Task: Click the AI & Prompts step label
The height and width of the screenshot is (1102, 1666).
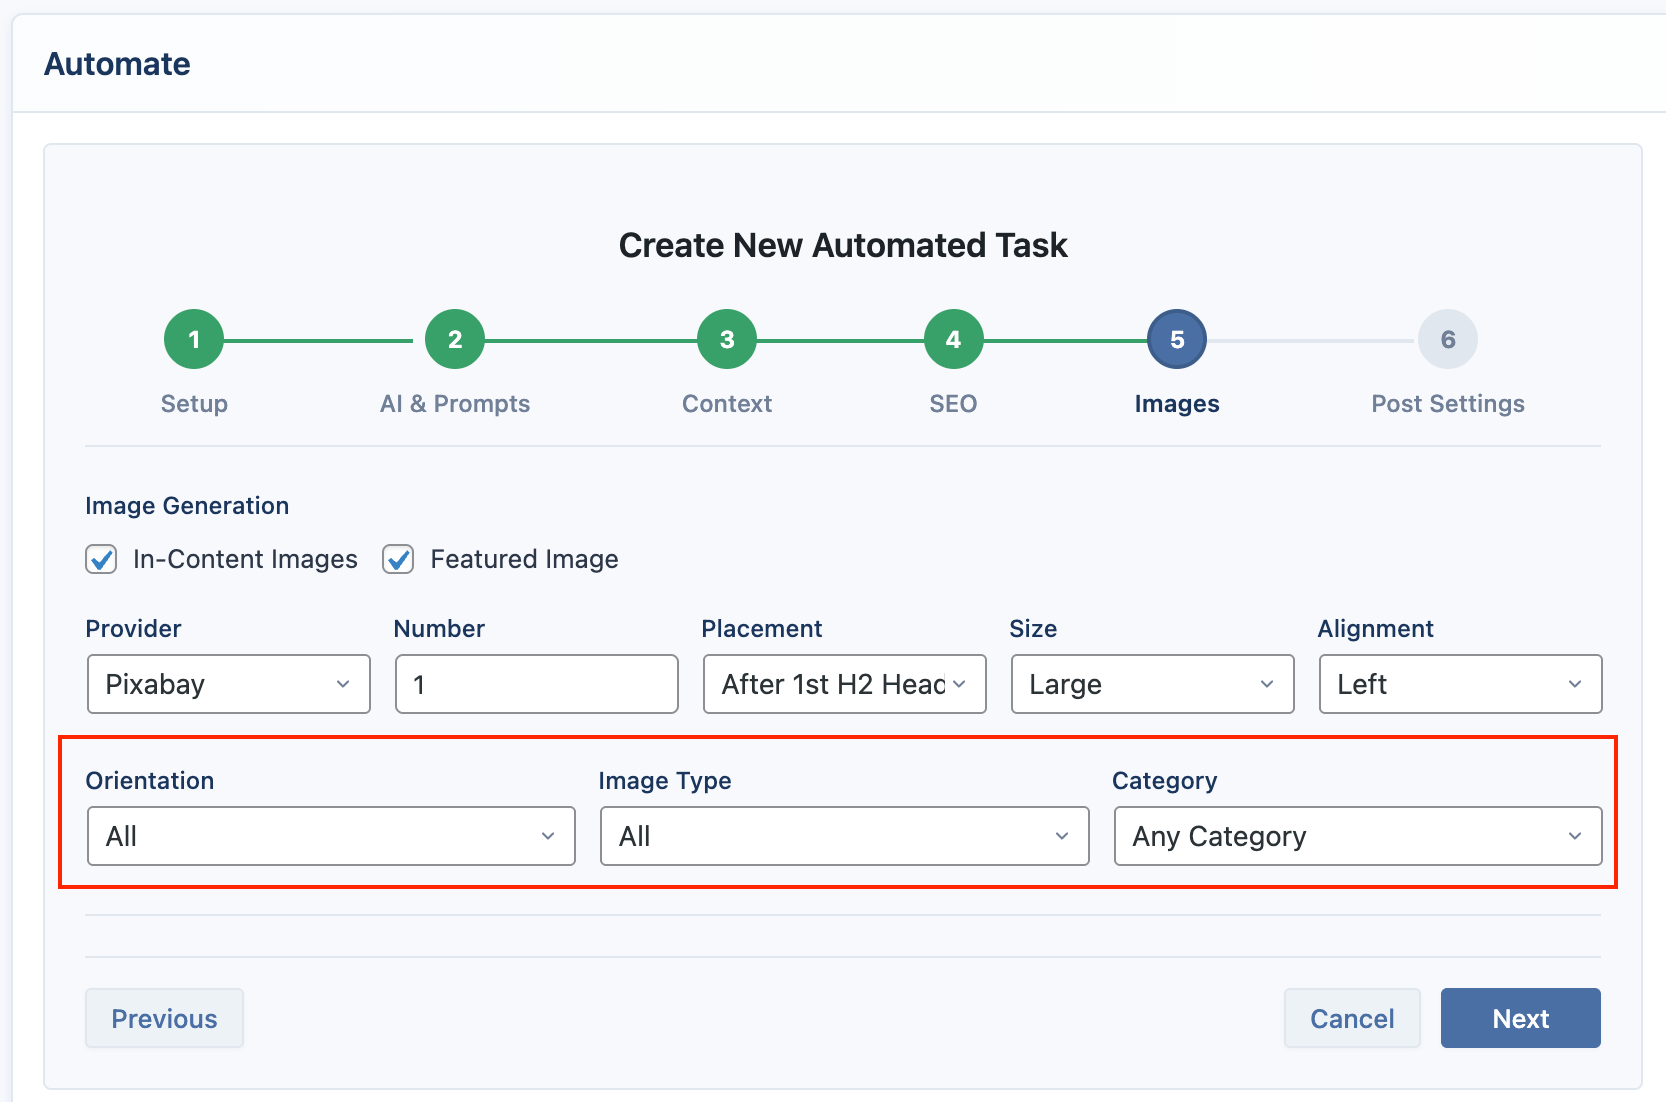Action: click(455, 404)
